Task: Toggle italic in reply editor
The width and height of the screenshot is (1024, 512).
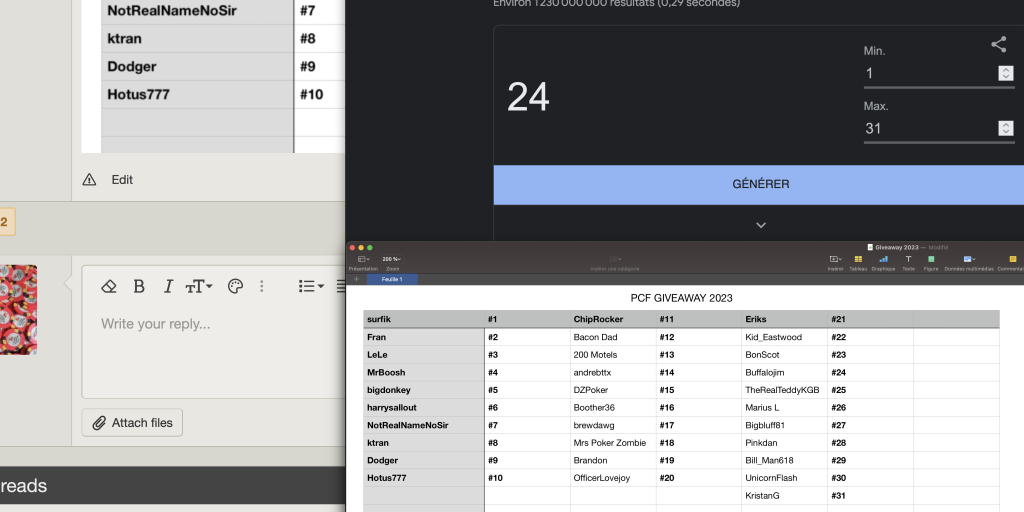Action: pyautogui.click(x=168, y=286)
